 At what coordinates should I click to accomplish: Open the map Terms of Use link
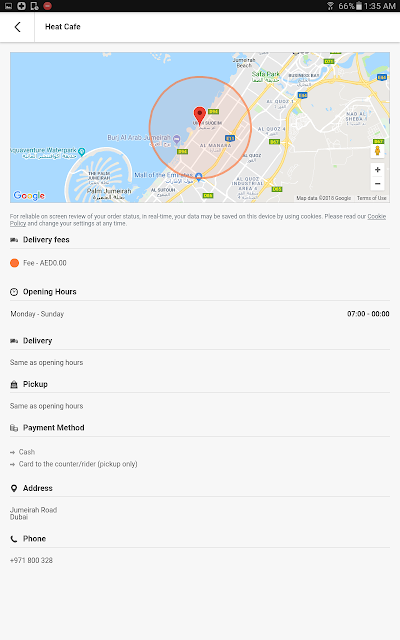coord(371,198)
